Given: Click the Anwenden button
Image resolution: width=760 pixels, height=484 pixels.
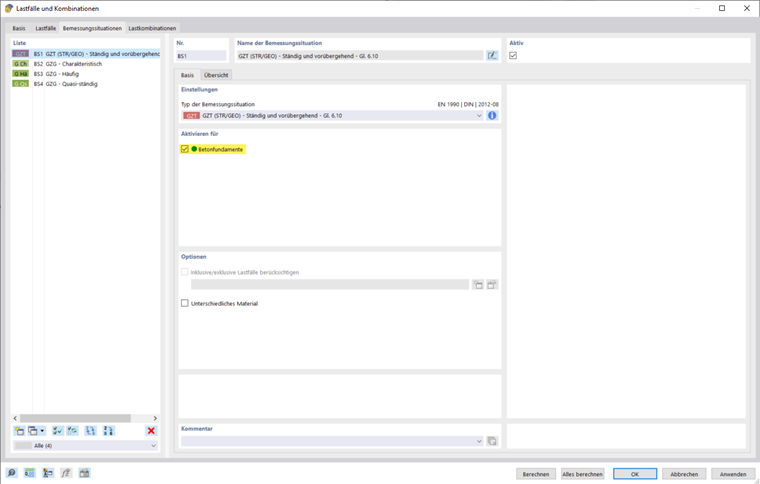Looking at the screenshot, I should [x=733, y=474].
